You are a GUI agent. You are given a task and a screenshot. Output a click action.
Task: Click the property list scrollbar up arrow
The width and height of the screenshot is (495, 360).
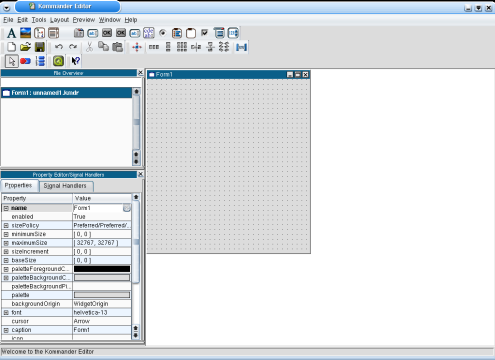click(x=136, y=197)
